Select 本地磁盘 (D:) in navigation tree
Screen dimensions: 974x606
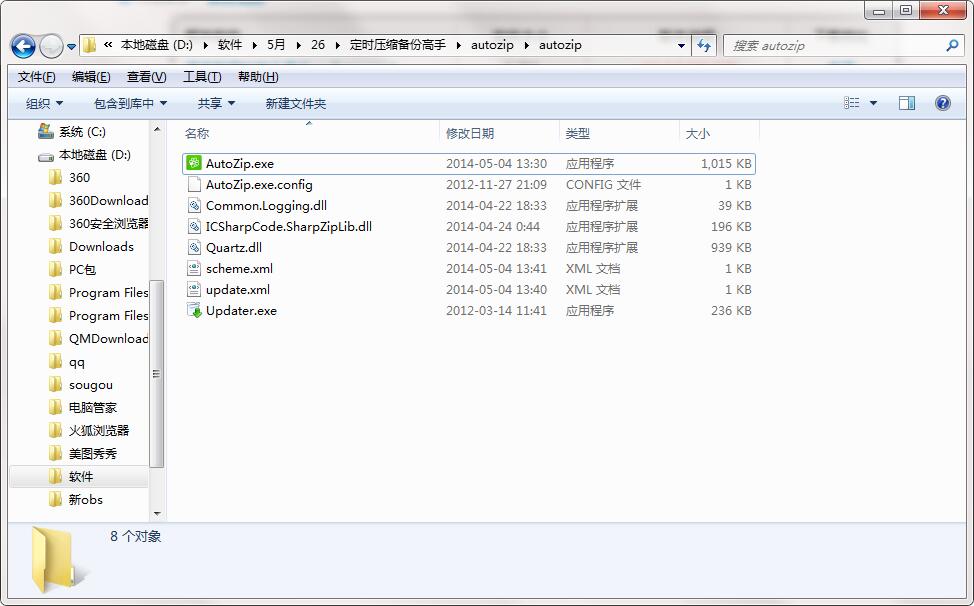(84, 155)
